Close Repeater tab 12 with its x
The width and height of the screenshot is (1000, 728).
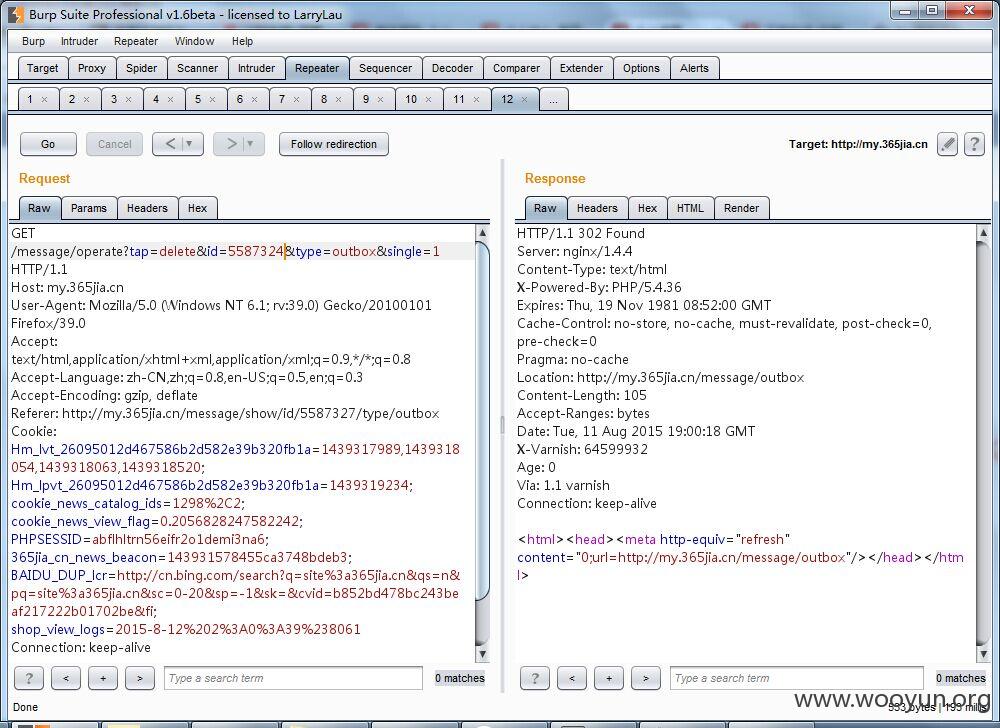(524, 99)
